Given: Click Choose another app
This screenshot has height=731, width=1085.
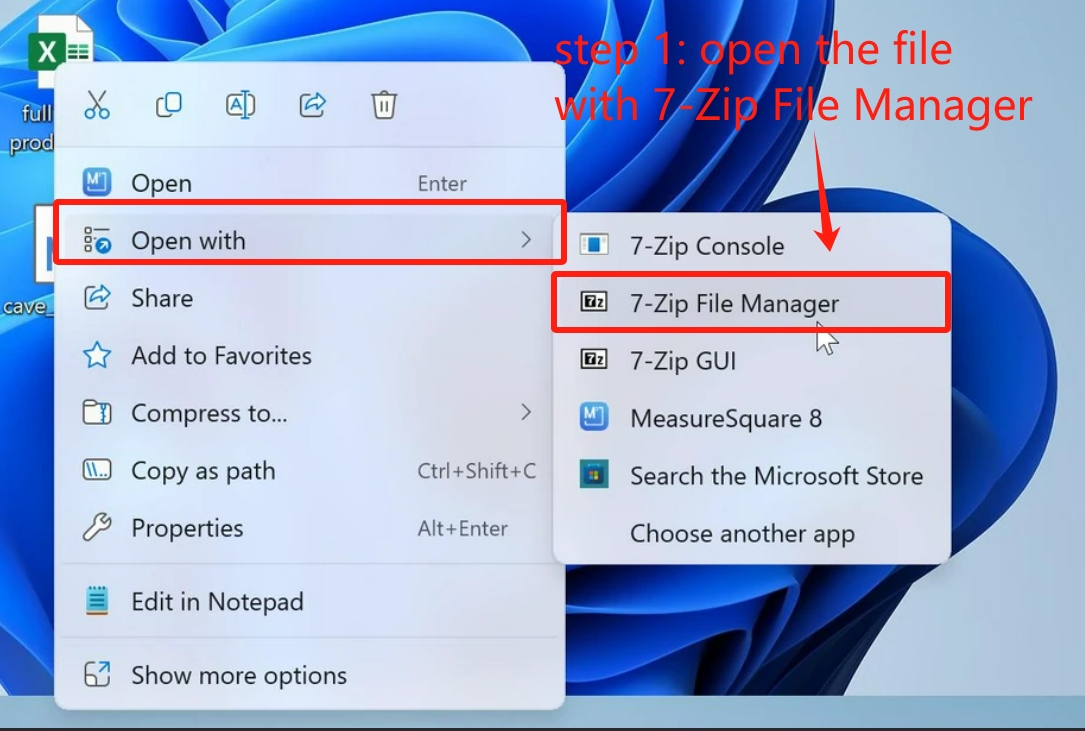Looking at the screenshot, I should tap(751, 533).
